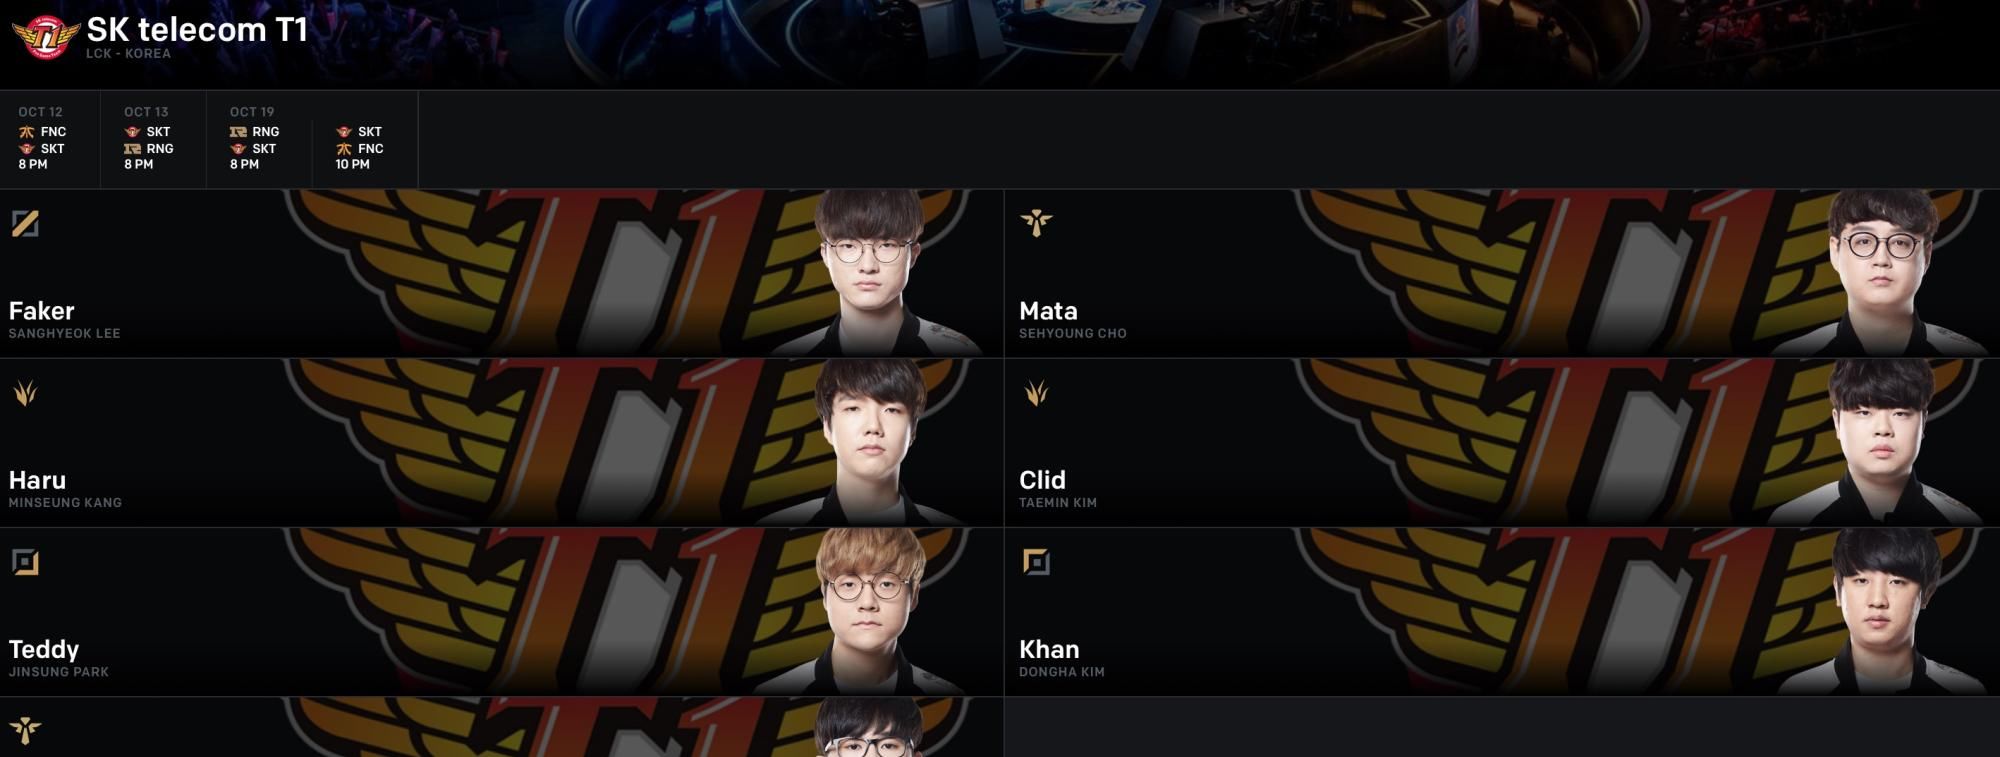This screenshot has height=757, width=2000.
Task: Open the OCT 13 SKT vs RNG match
Action: 153,140
